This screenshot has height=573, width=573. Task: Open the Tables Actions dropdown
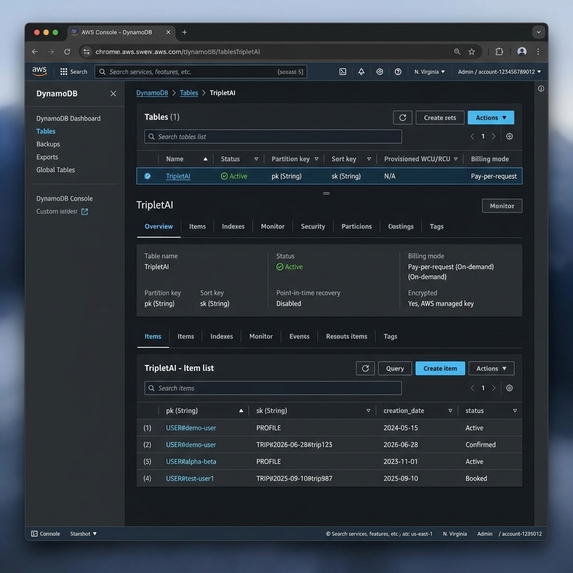point(491,118)
